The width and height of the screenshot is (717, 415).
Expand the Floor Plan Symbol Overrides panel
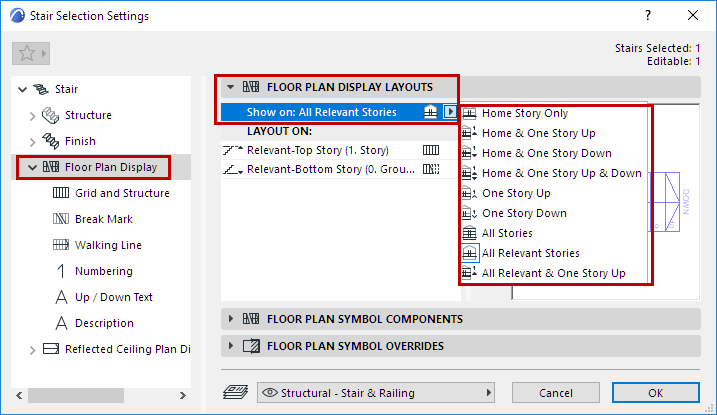(x=231, y=346)
